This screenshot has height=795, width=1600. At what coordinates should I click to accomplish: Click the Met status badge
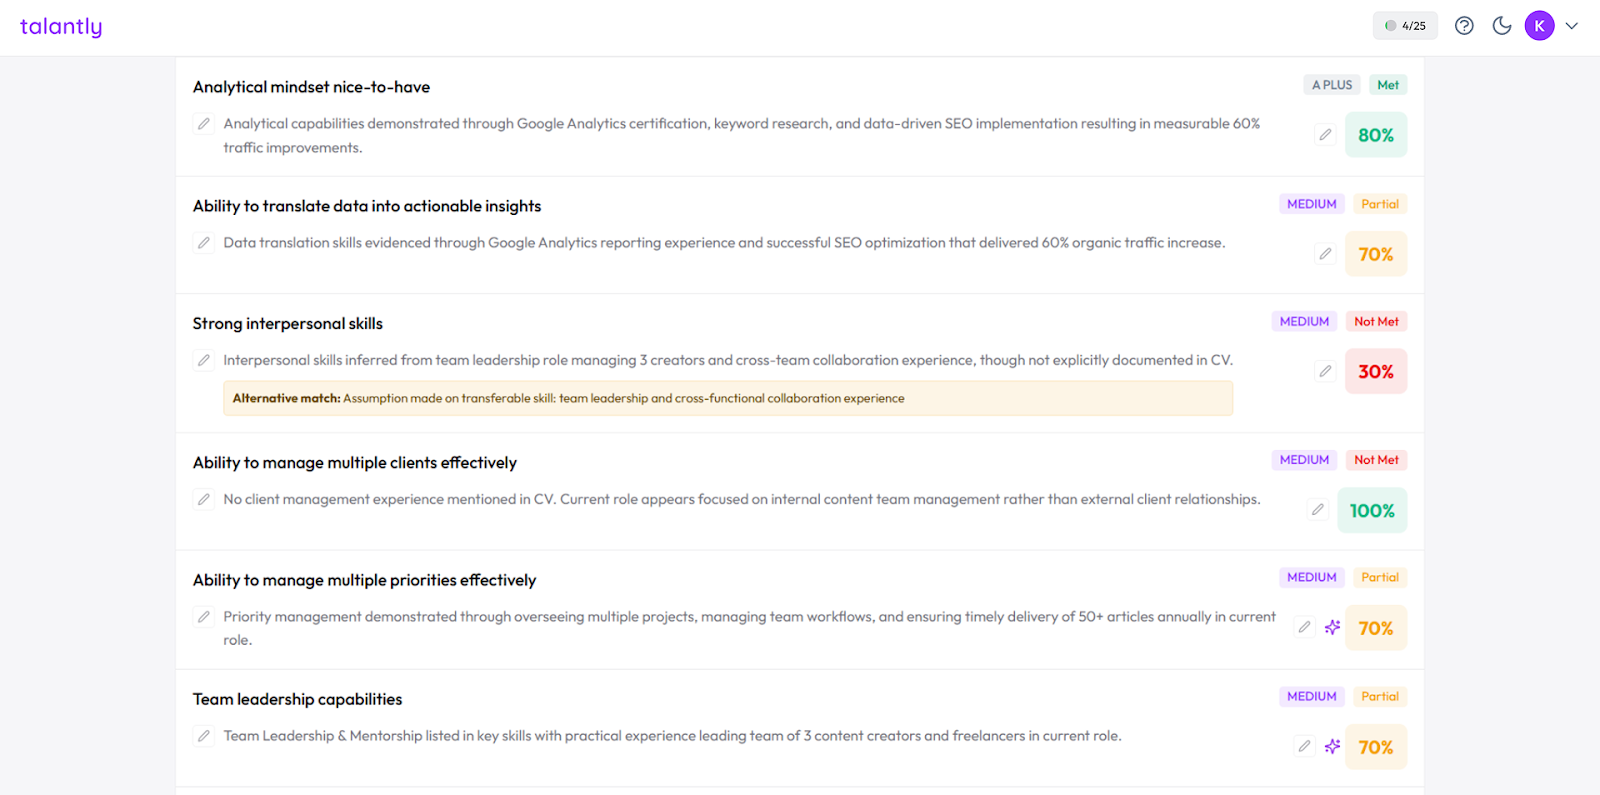1388,85
